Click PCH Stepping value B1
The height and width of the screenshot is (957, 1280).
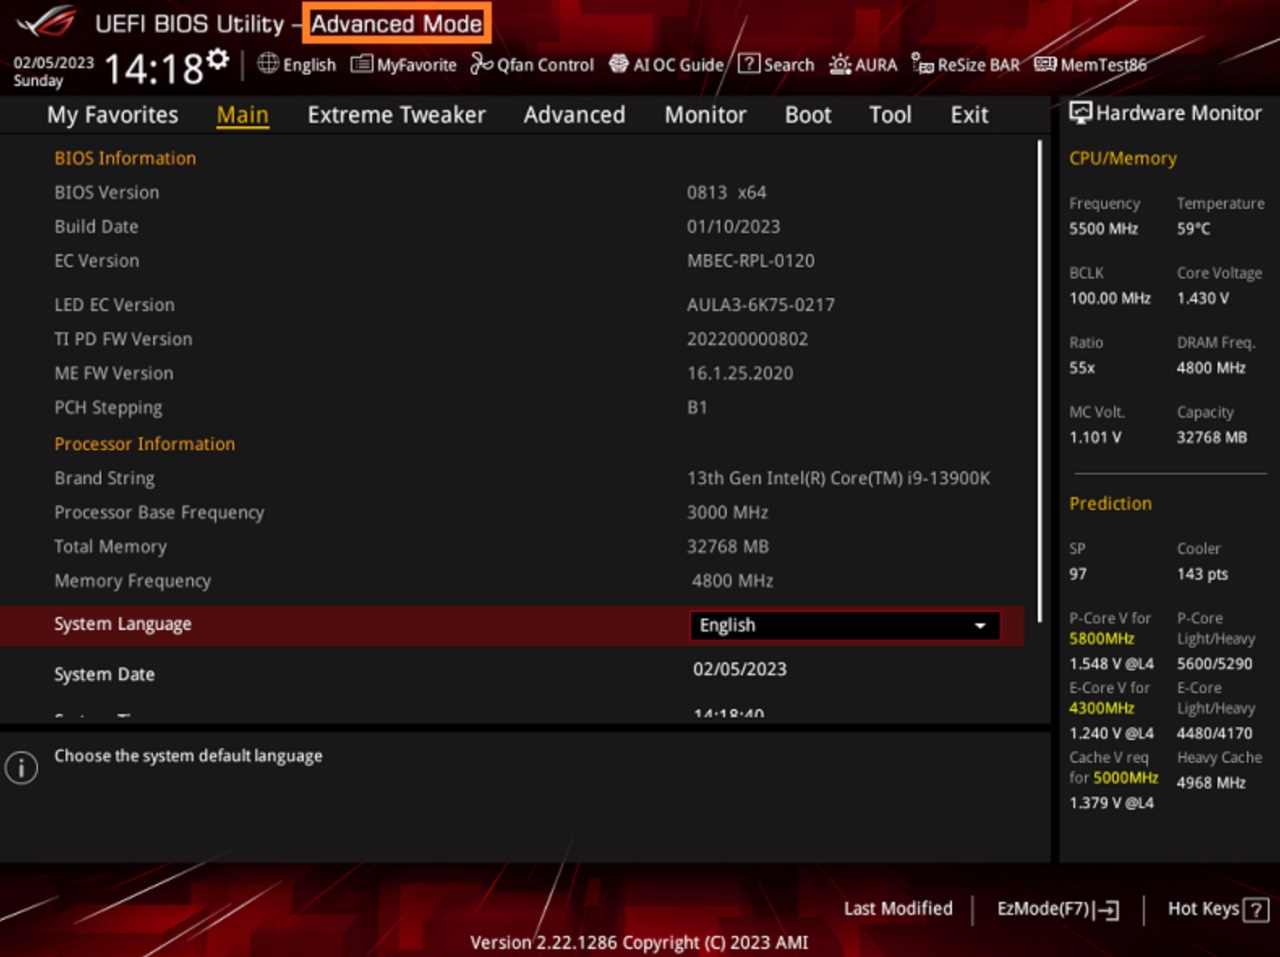click(x=697, y=407)
